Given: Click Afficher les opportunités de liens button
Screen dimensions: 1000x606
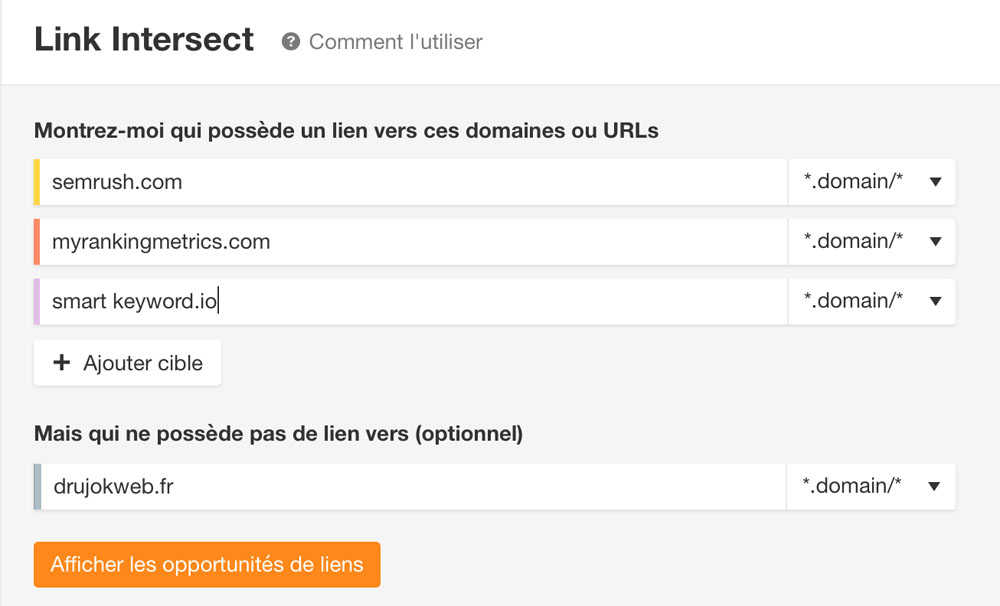Looking at the screenshot, I should [207, 565].
